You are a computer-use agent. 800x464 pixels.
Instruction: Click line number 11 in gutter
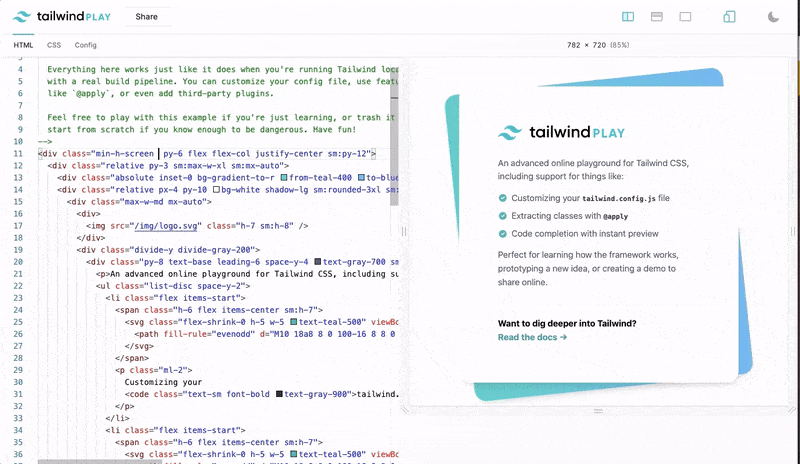[x=18, y=154]
